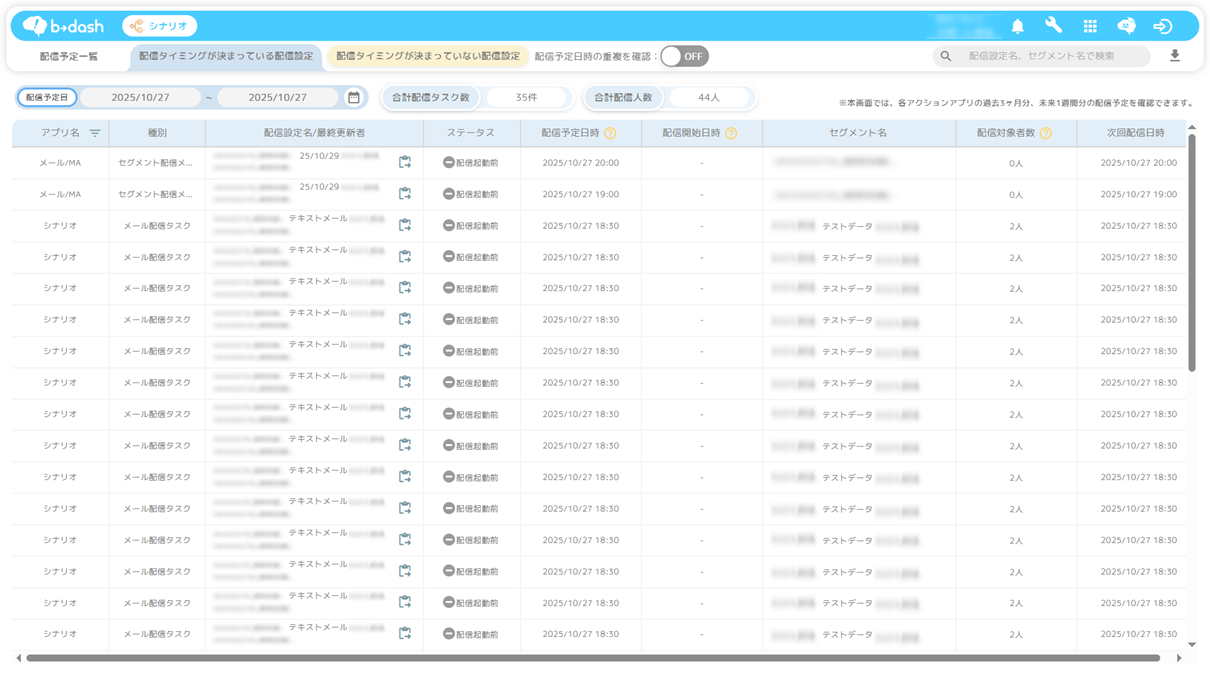This screenshot has height=680, width=1210.
Task: Click the logout arrow icon
Action: point(1162,26)
